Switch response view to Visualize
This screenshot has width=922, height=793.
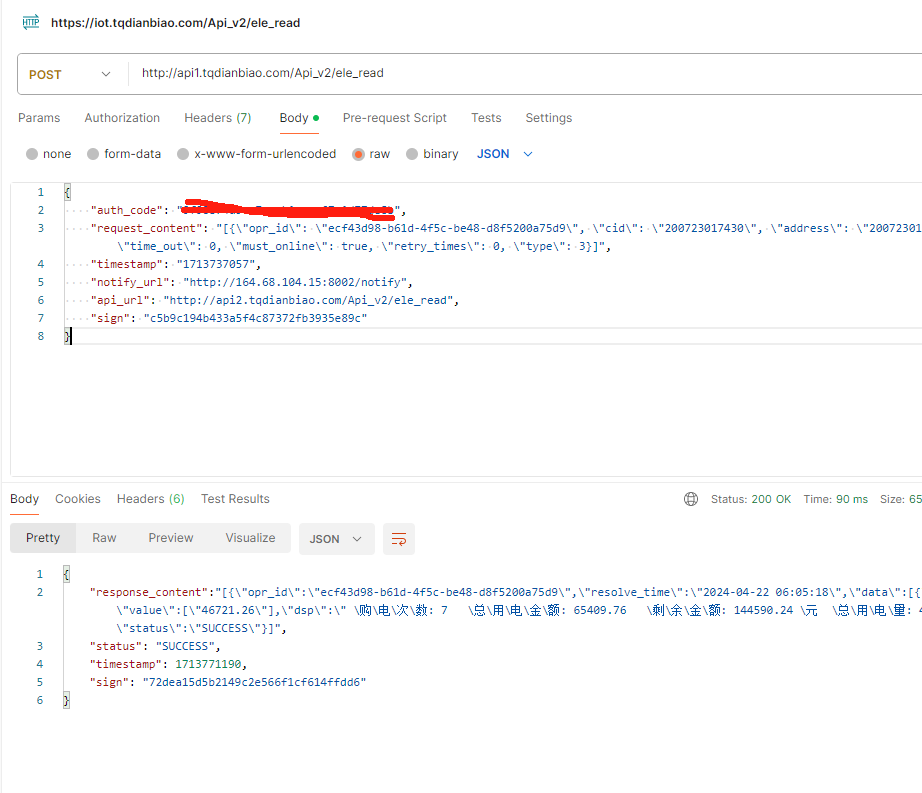250,538
